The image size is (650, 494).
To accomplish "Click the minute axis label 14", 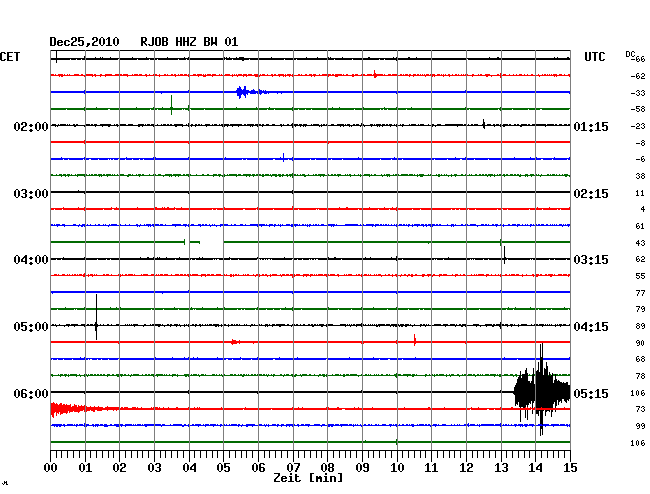I will click(x=536, y=468).
